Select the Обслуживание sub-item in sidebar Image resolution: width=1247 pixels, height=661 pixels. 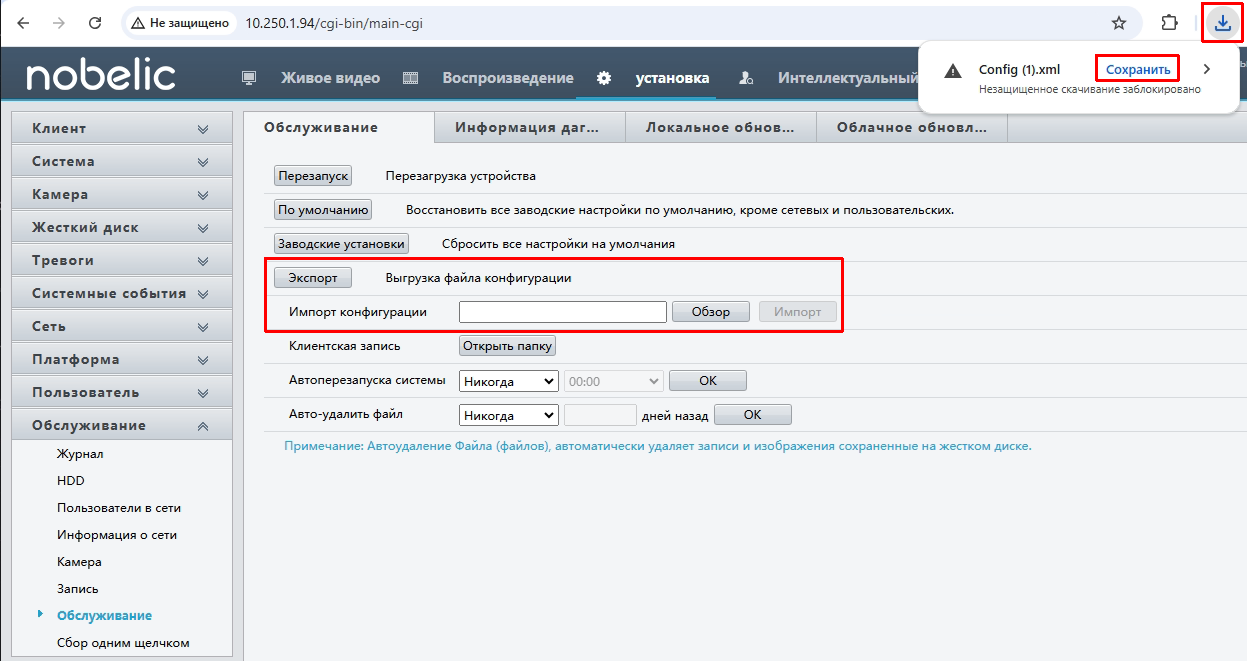coord(105,616)
